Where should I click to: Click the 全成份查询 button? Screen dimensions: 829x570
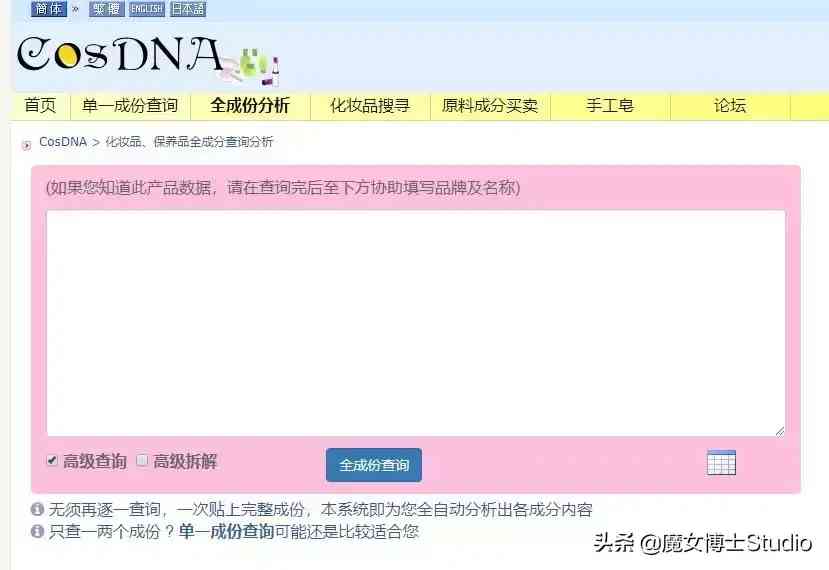pos(374,465)
